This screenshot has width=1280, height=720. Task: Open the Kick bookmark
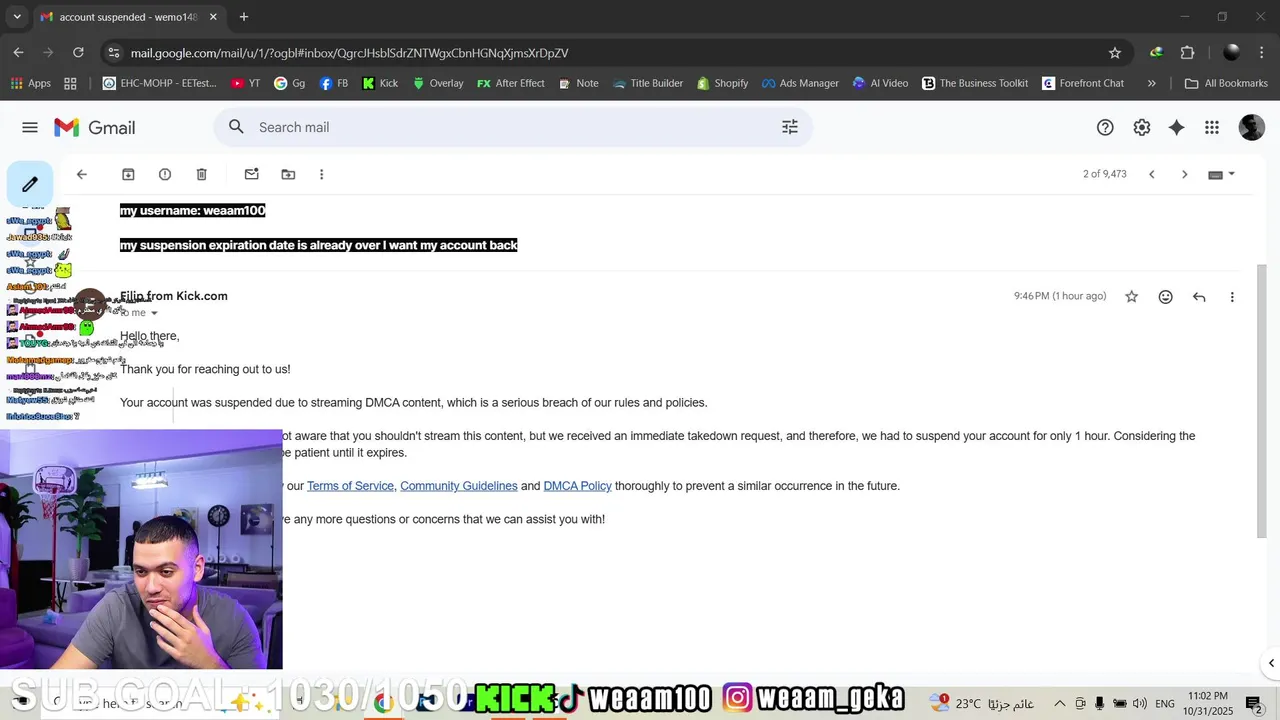pos(380,83)
